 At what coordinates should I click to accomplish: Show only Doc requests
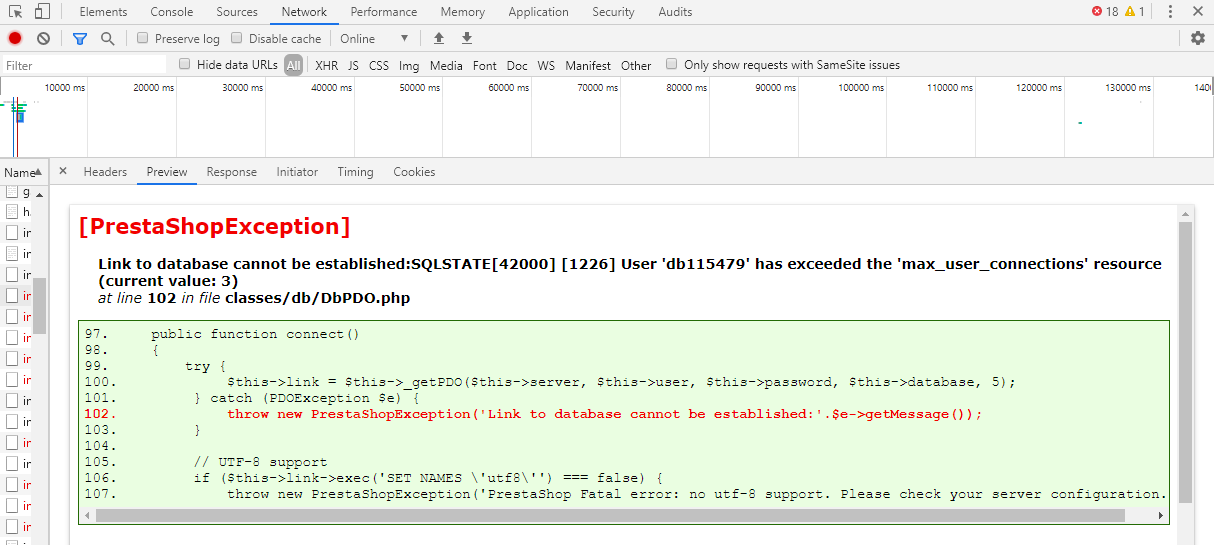517,65
